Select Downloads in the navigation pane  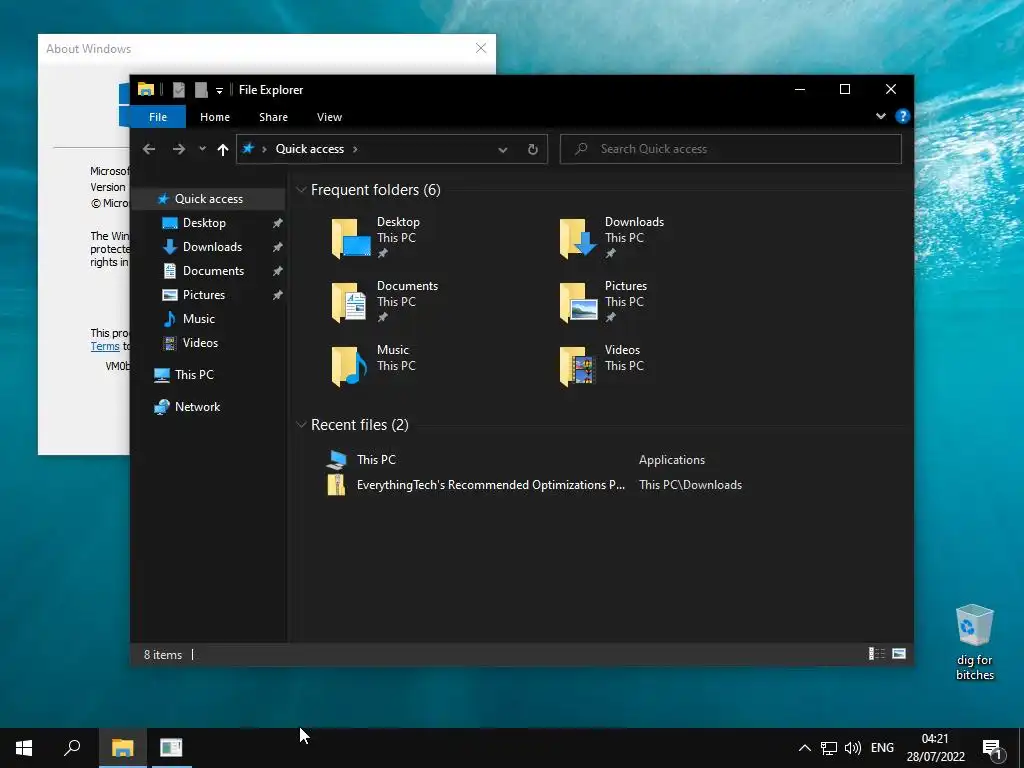point(212,247)
